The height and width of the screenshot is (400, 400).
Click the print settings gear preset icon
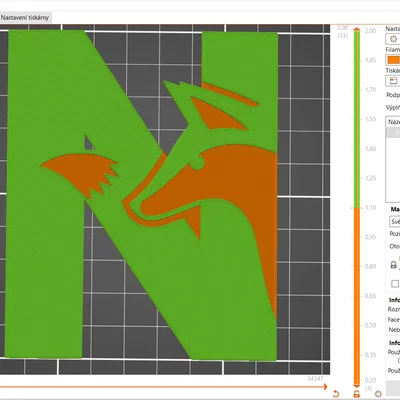click(393, 39)
